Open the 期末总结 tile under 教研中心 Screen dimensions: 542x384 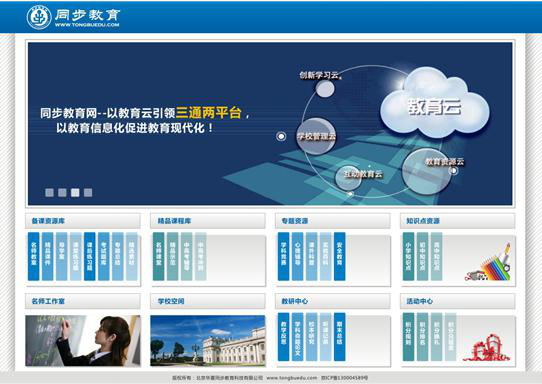339,337
